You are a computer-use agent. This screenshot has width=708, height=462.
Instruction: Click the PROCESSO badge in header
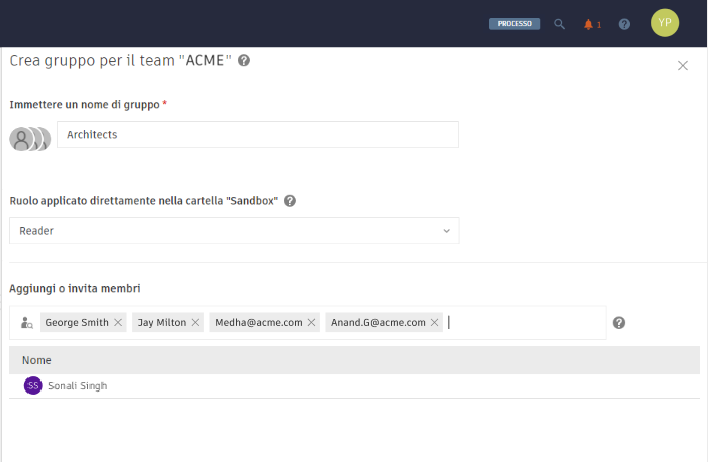point(514,23)
